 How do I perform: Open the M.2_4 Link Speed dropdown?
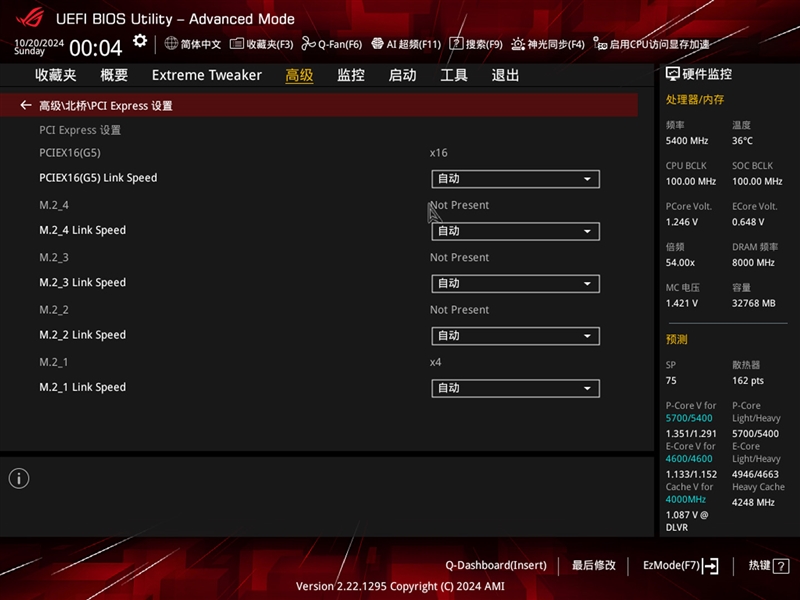coord(515,231)
